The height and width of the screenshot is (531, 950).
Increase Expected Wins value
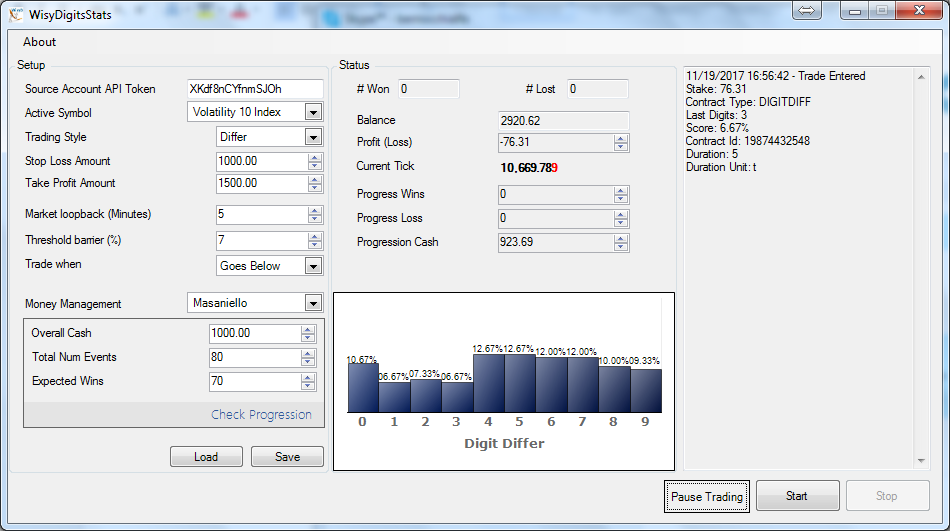click(308, 378)
